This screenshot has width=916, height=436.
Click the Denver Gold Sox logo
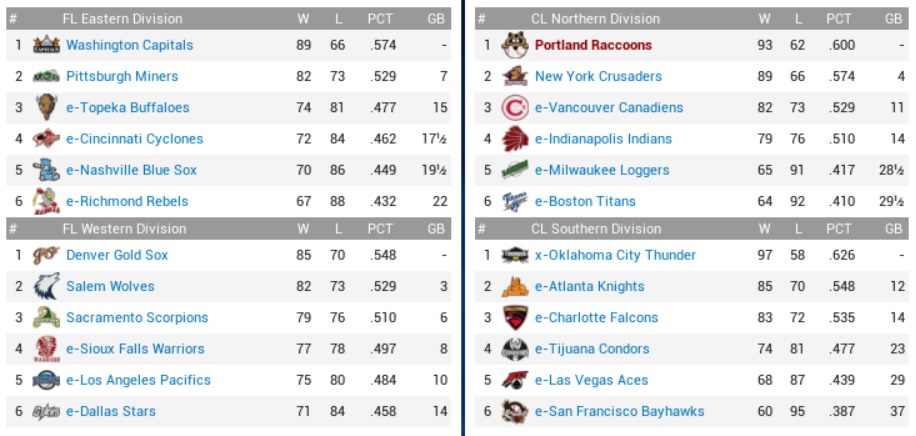tap(46, 255)
